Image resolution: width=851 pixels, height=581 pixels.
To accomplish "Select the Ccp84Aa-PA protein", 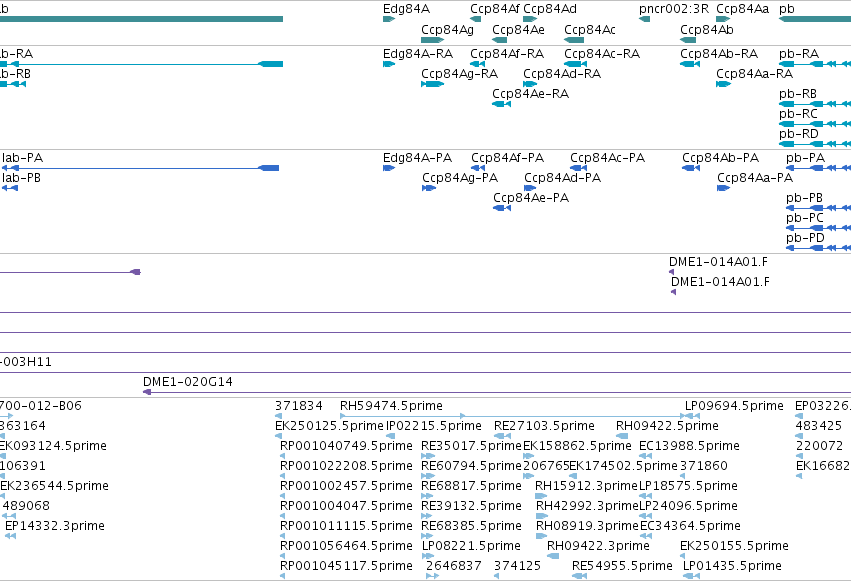I will click(723, 188).
